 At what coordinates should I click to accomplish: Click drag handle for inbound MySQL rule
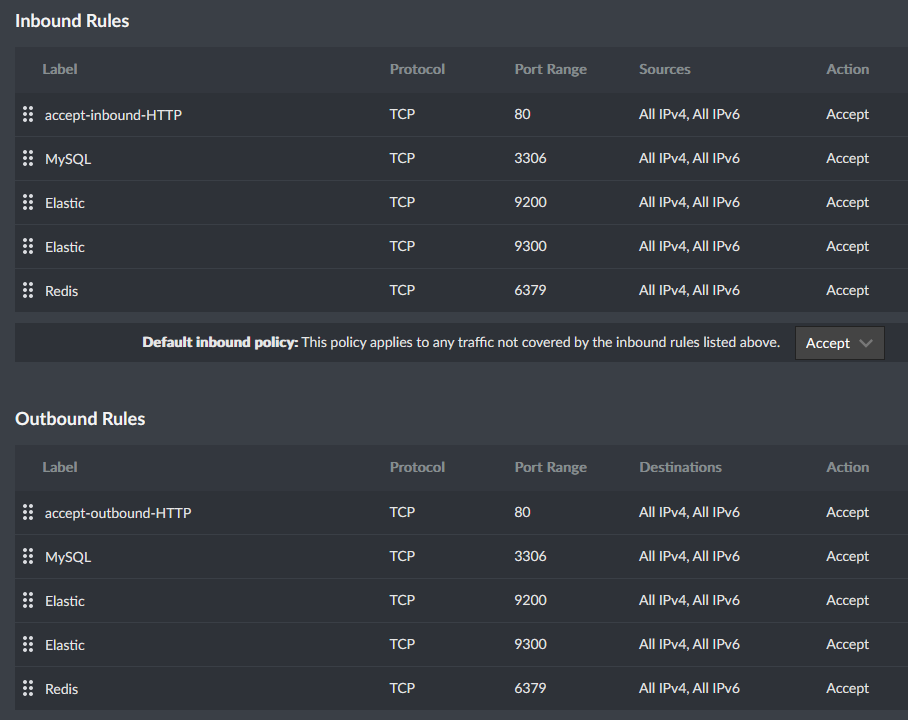click(x=28, y=158)
